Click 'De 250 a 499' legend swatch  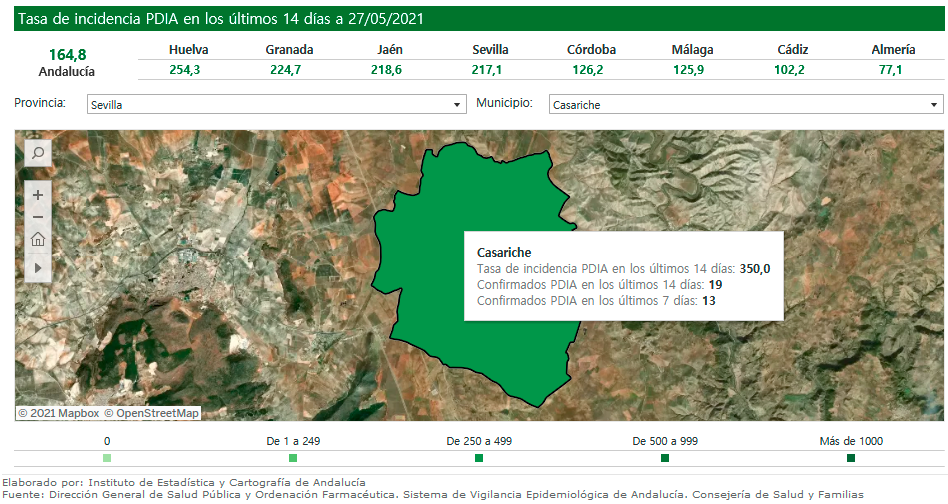pyautogui.click(x=479, y=458)
